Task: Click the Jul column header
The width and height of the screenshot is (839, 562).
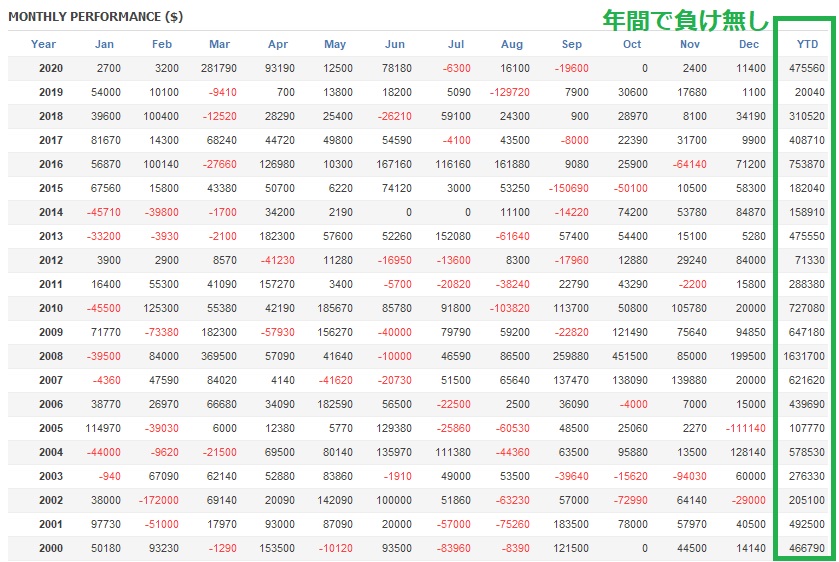Action: (x=456, y=44)
